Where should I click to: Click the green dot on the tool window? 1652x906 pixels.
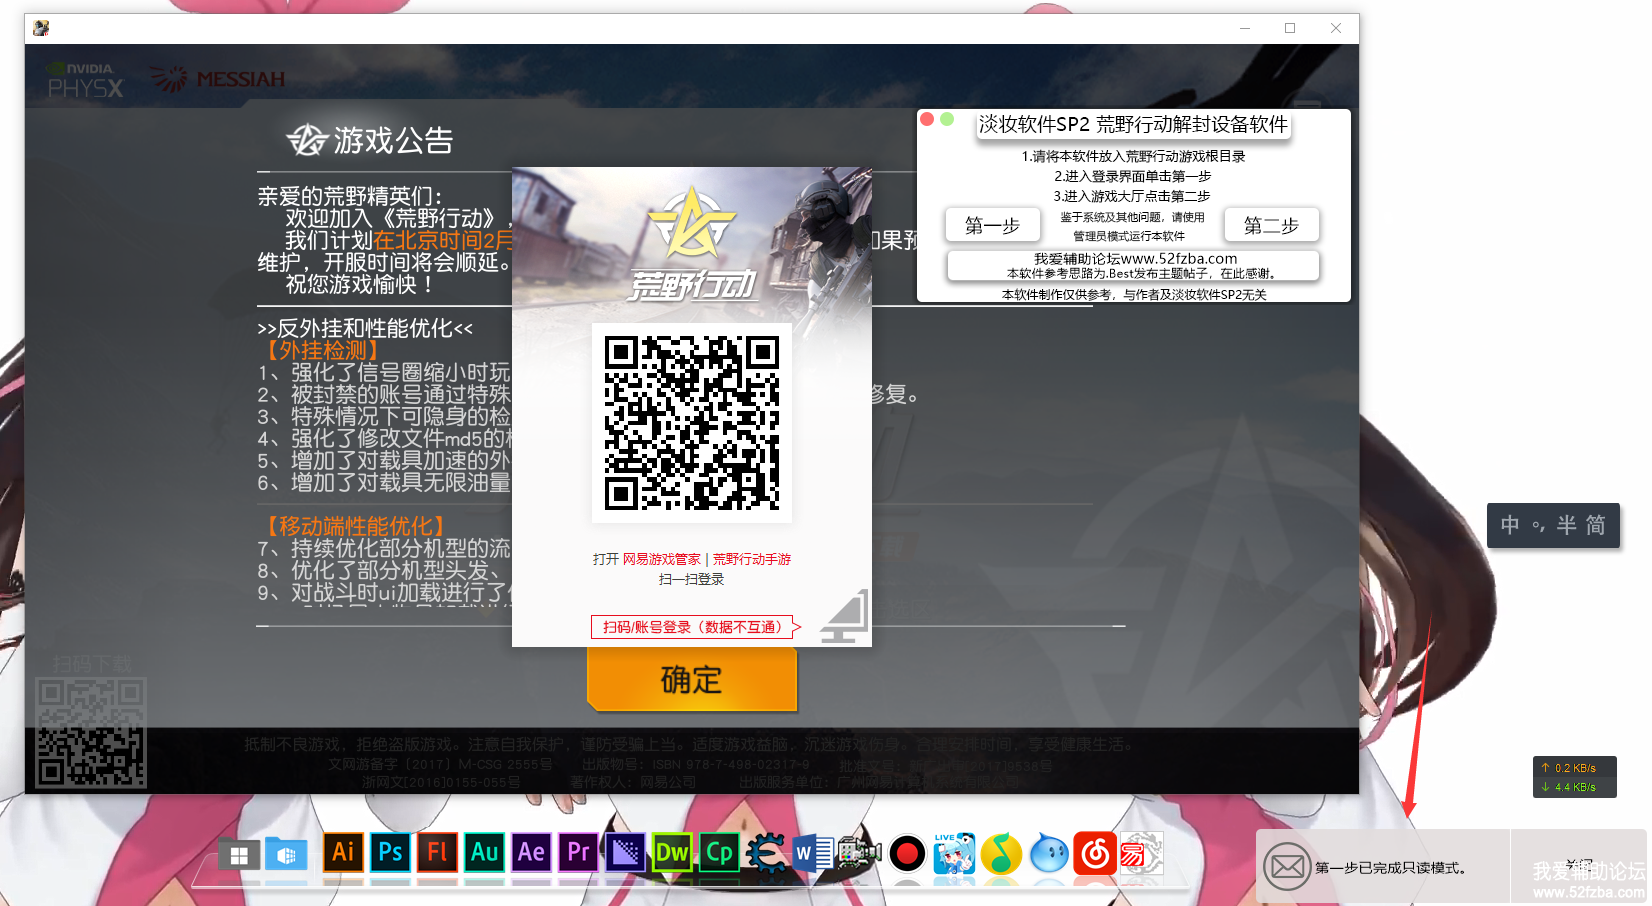click(947, 119)
